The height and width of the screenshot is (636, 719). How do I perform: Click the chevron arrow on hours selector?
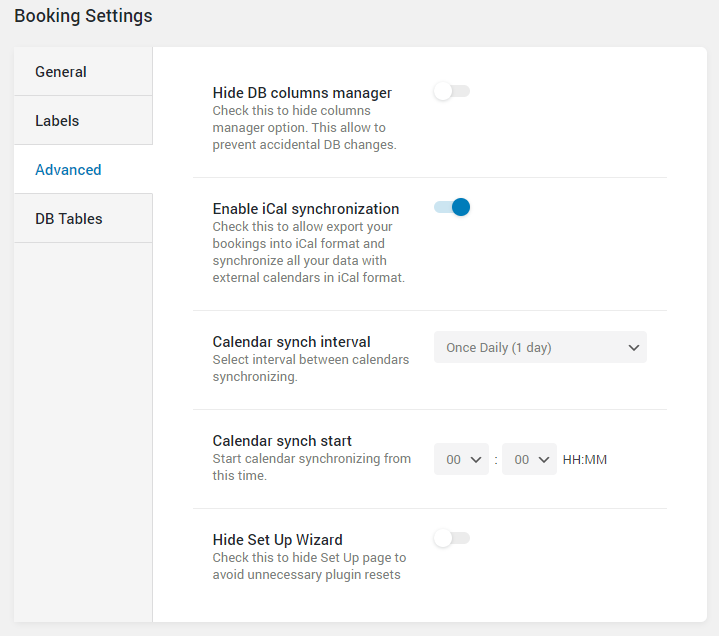[476, 459]
